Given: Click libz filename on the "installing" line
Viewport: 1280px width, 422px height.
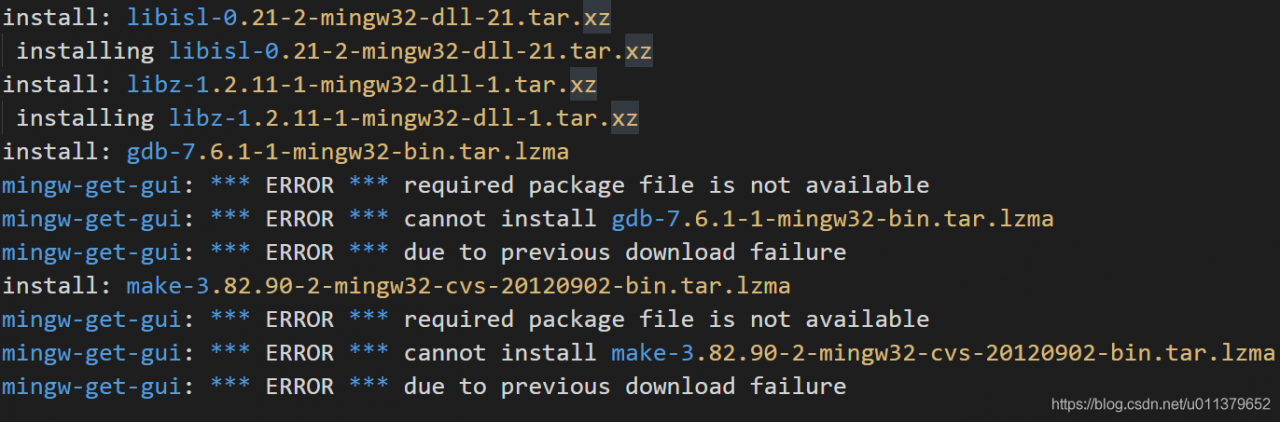Looking at the screenshot, I should point(403,118).
